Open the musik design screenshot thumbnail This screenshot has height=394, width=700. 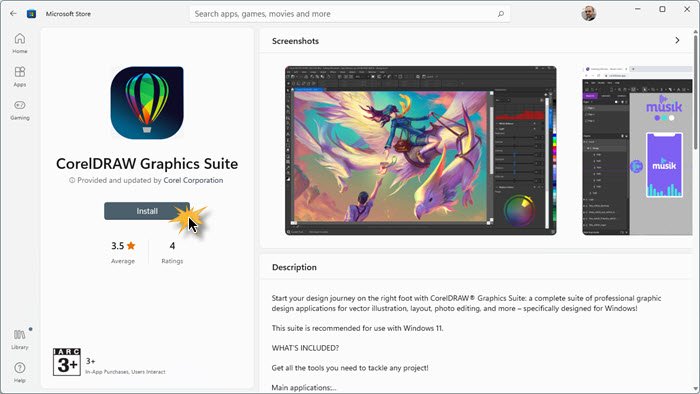638,150
